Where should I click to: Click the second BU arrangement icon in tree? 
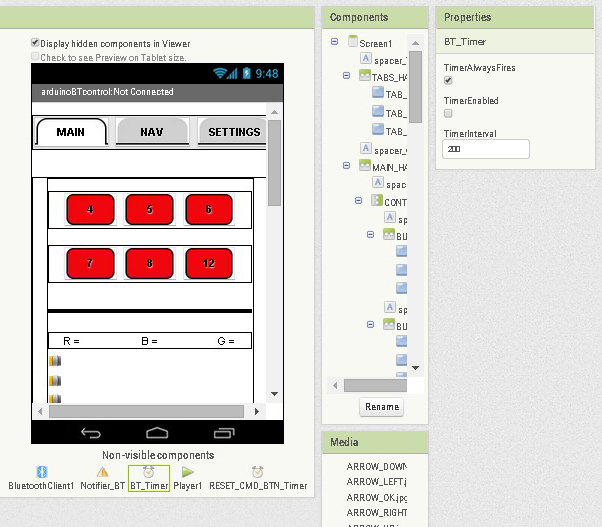coord(389,324)
